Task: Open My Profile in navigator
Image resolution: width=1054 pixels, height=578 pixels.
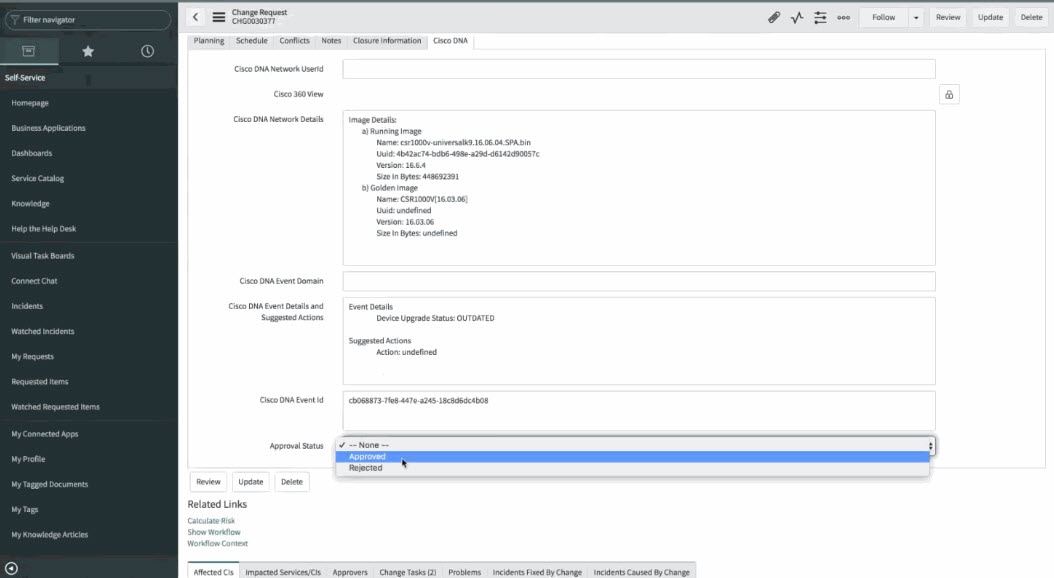Action: tap(28, 459)
